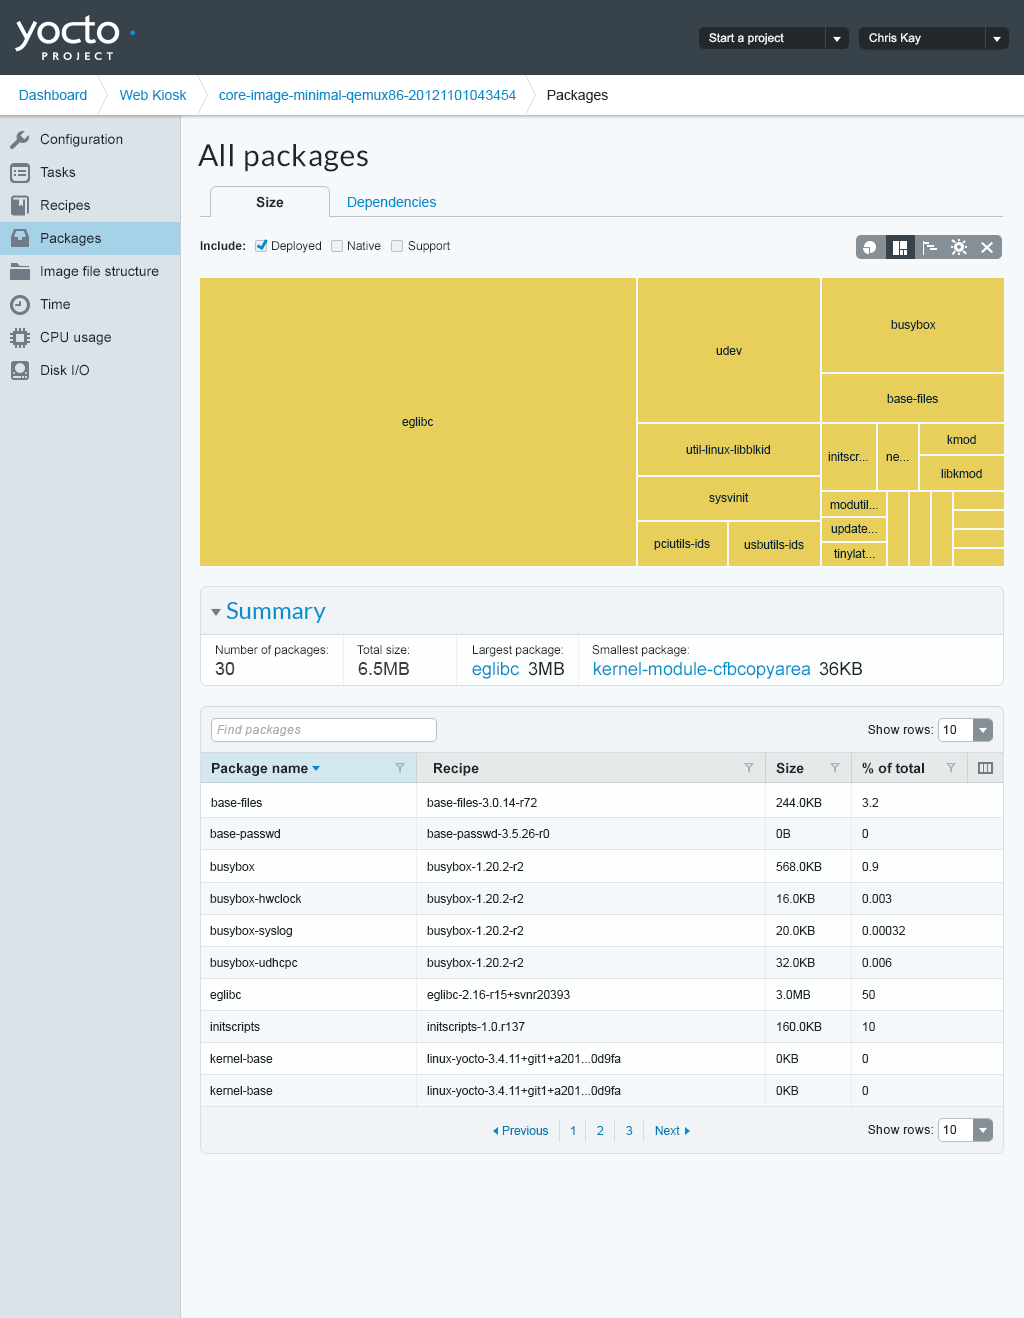Switch to bar chart view
Image resolution: width=1024 pixels, height=1318 pixels.
pyautogui.click(x=929, y=247)
